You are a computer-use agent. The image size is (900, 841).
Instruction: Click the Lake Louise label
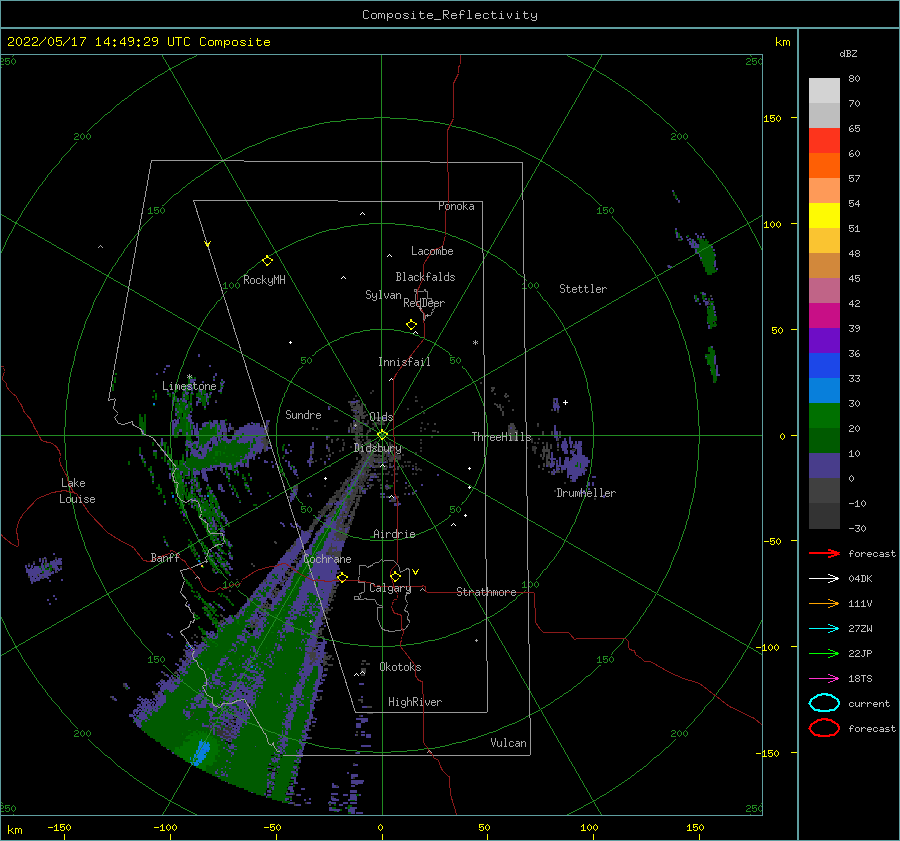pos(77,491)
